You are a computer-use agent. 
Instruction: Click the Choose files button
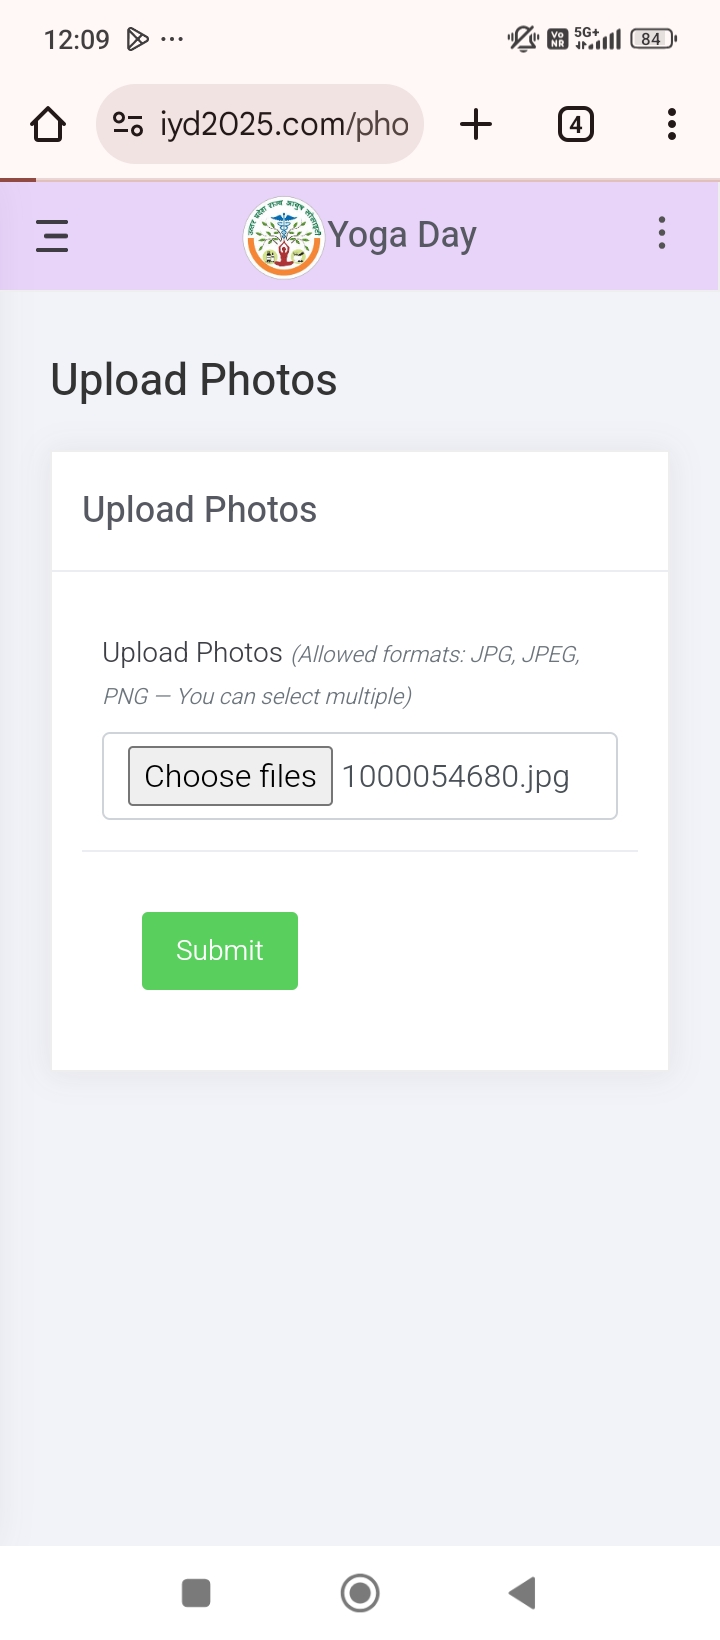pos(230,776)
